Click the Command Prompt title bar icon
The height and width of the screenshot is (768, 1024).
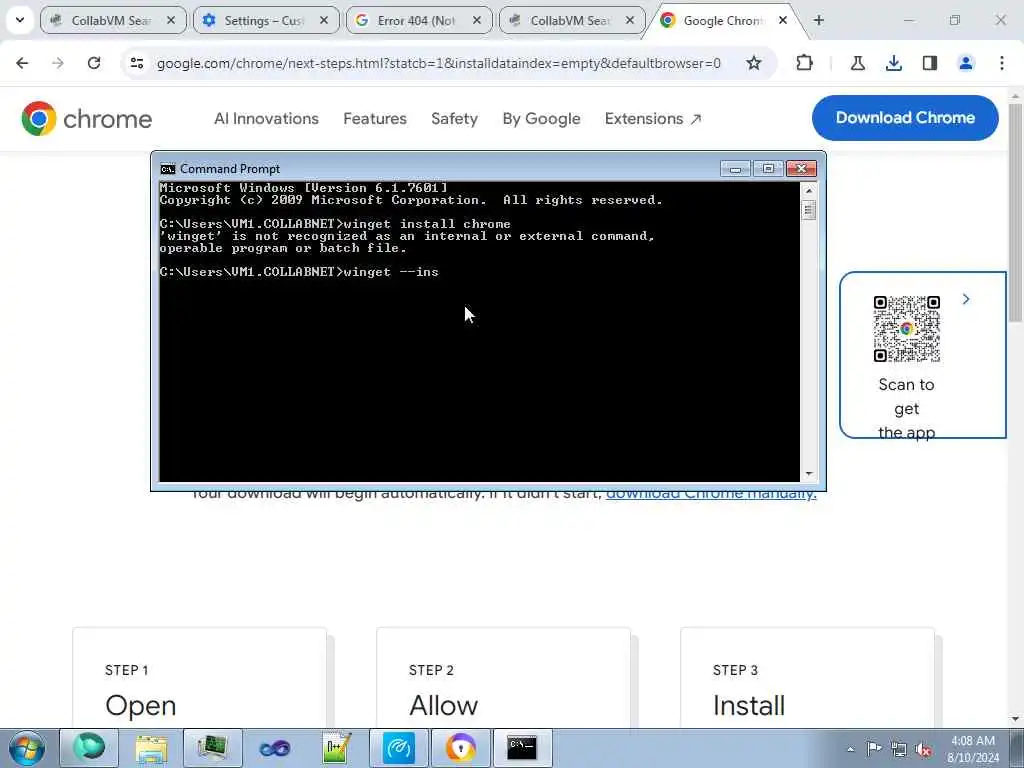click(168, 169)
